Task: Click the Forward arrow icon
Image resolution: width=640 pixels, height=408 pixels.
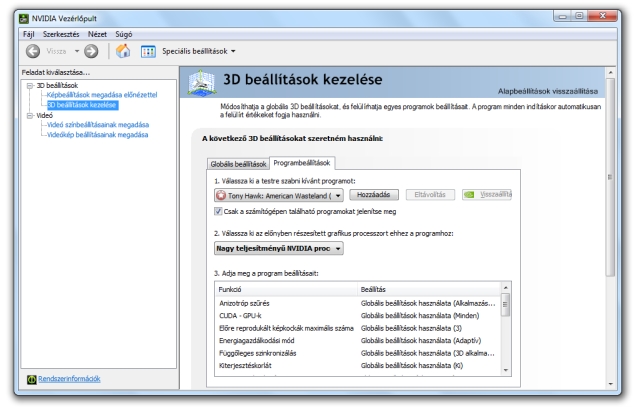Action: click(91, 51)
